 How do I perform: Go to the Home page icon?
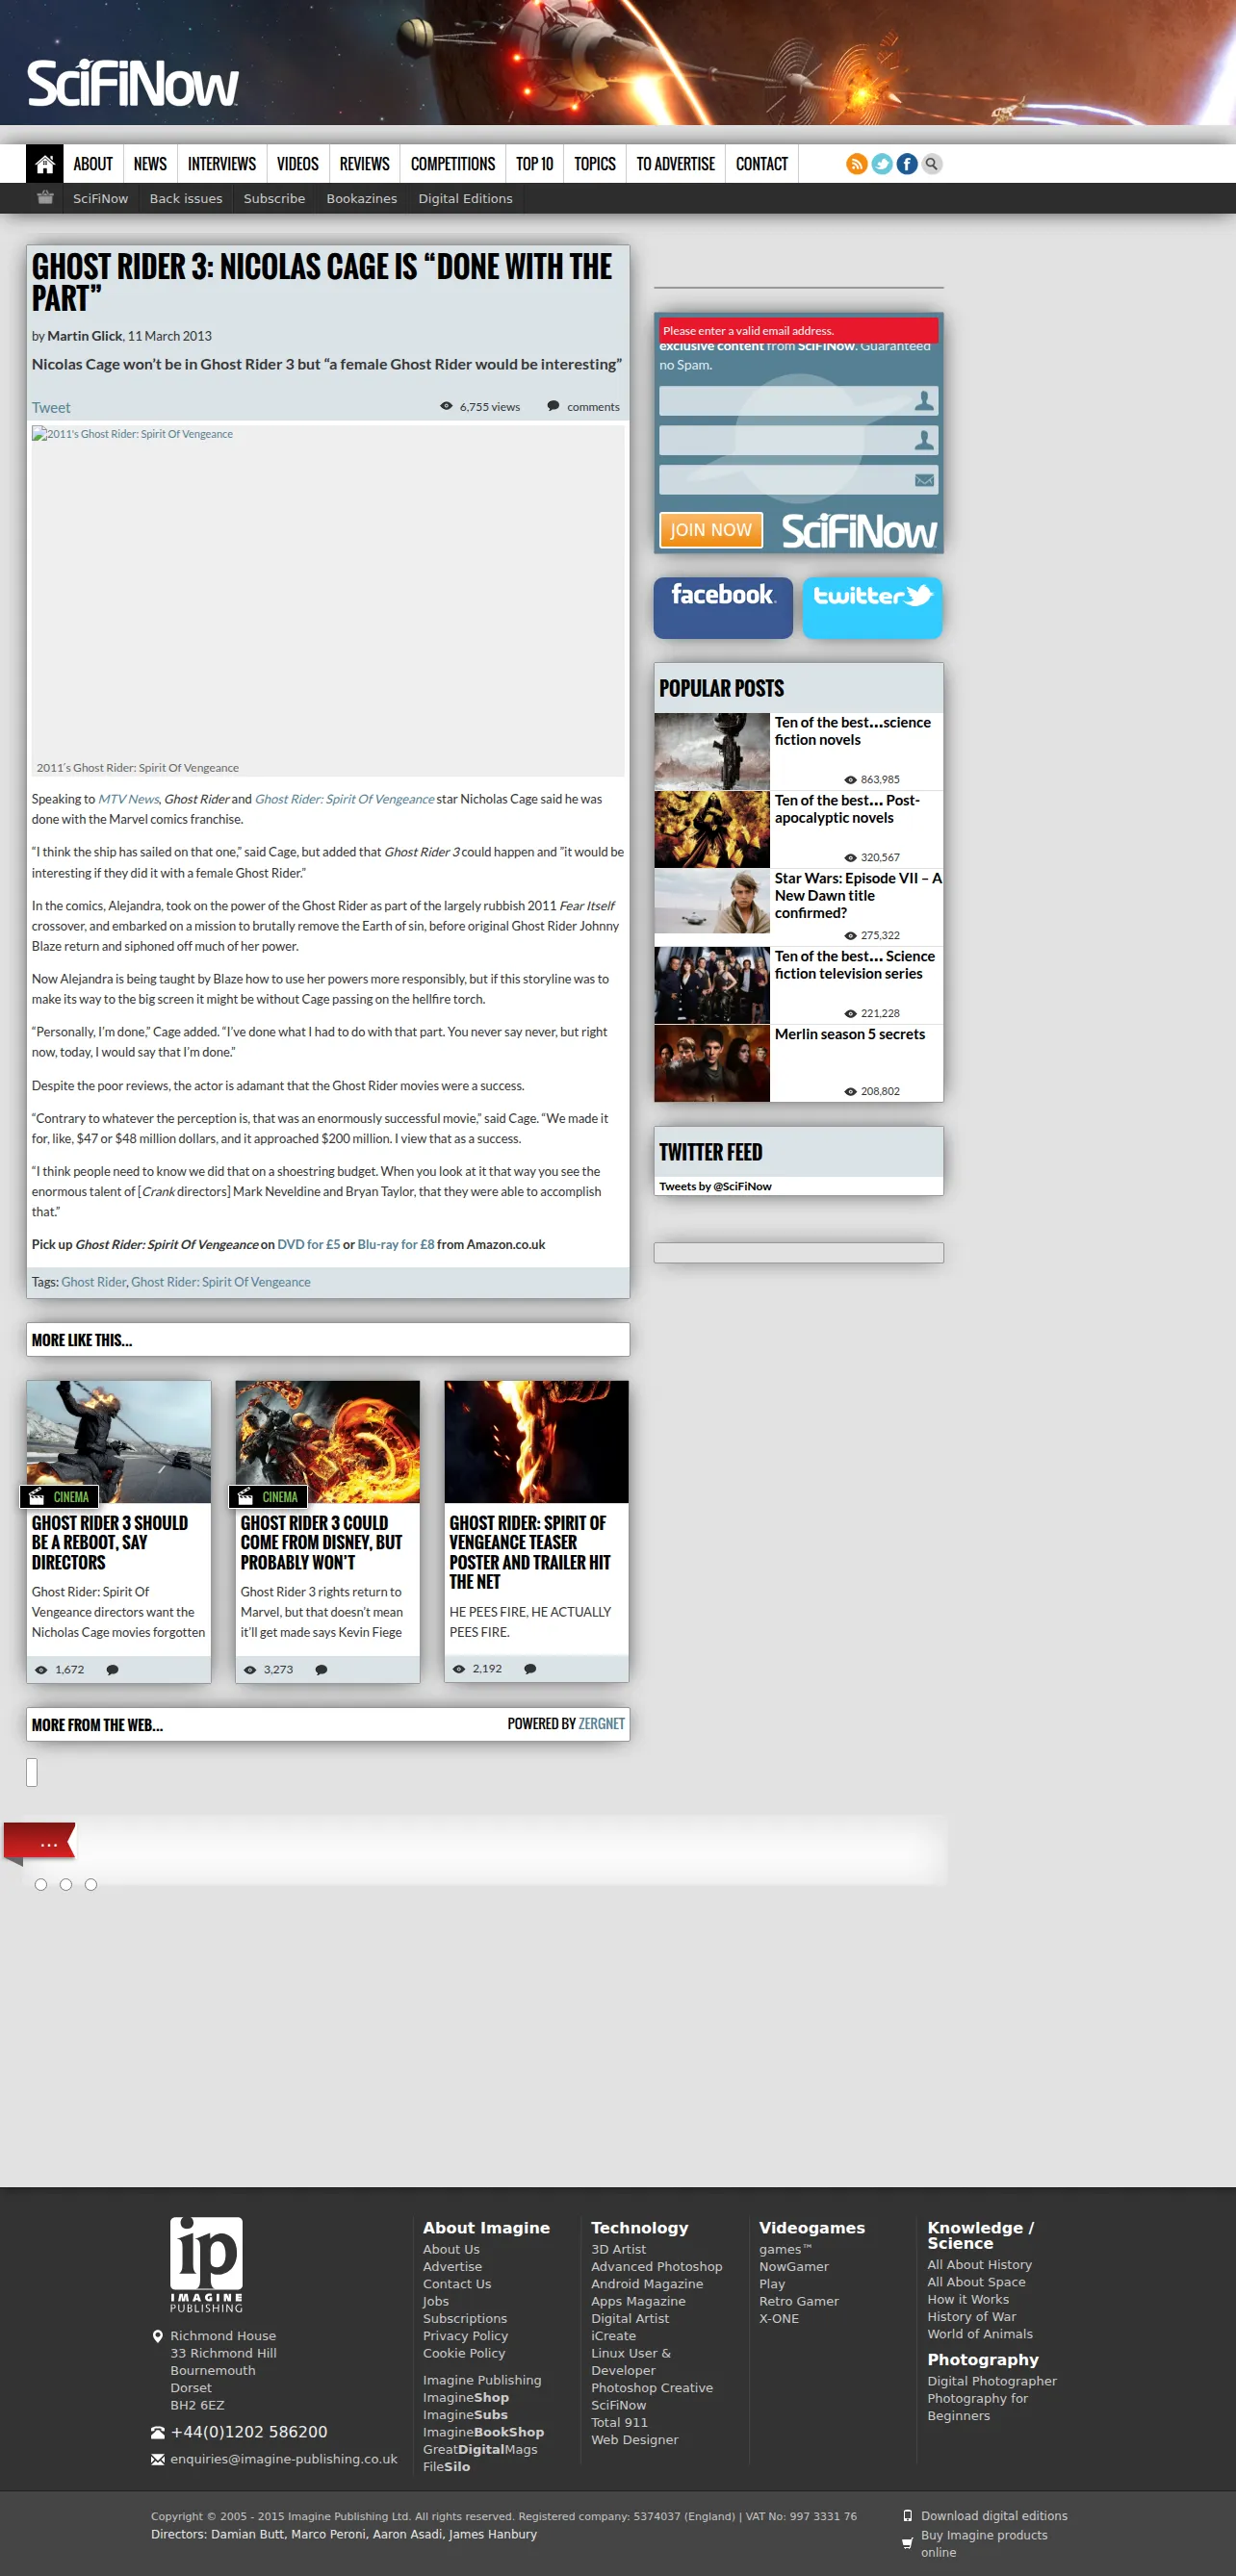[x=45, y=164]
